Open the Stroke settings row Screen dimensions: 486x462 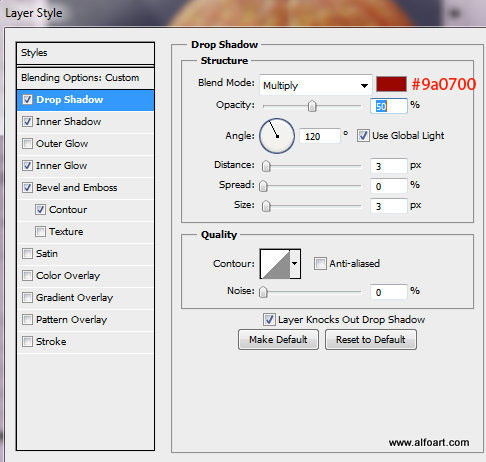click(x=85, y=342)
